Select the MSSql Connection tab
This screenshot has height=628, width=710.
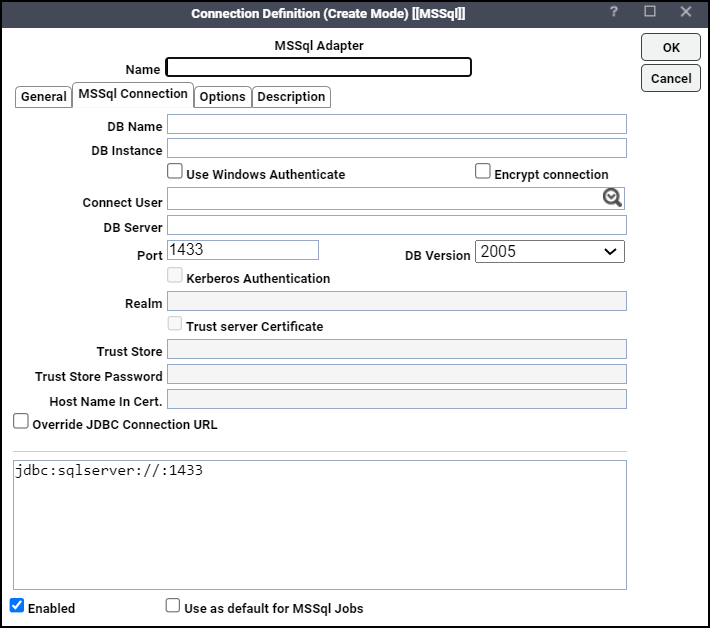tap(133, 94)
